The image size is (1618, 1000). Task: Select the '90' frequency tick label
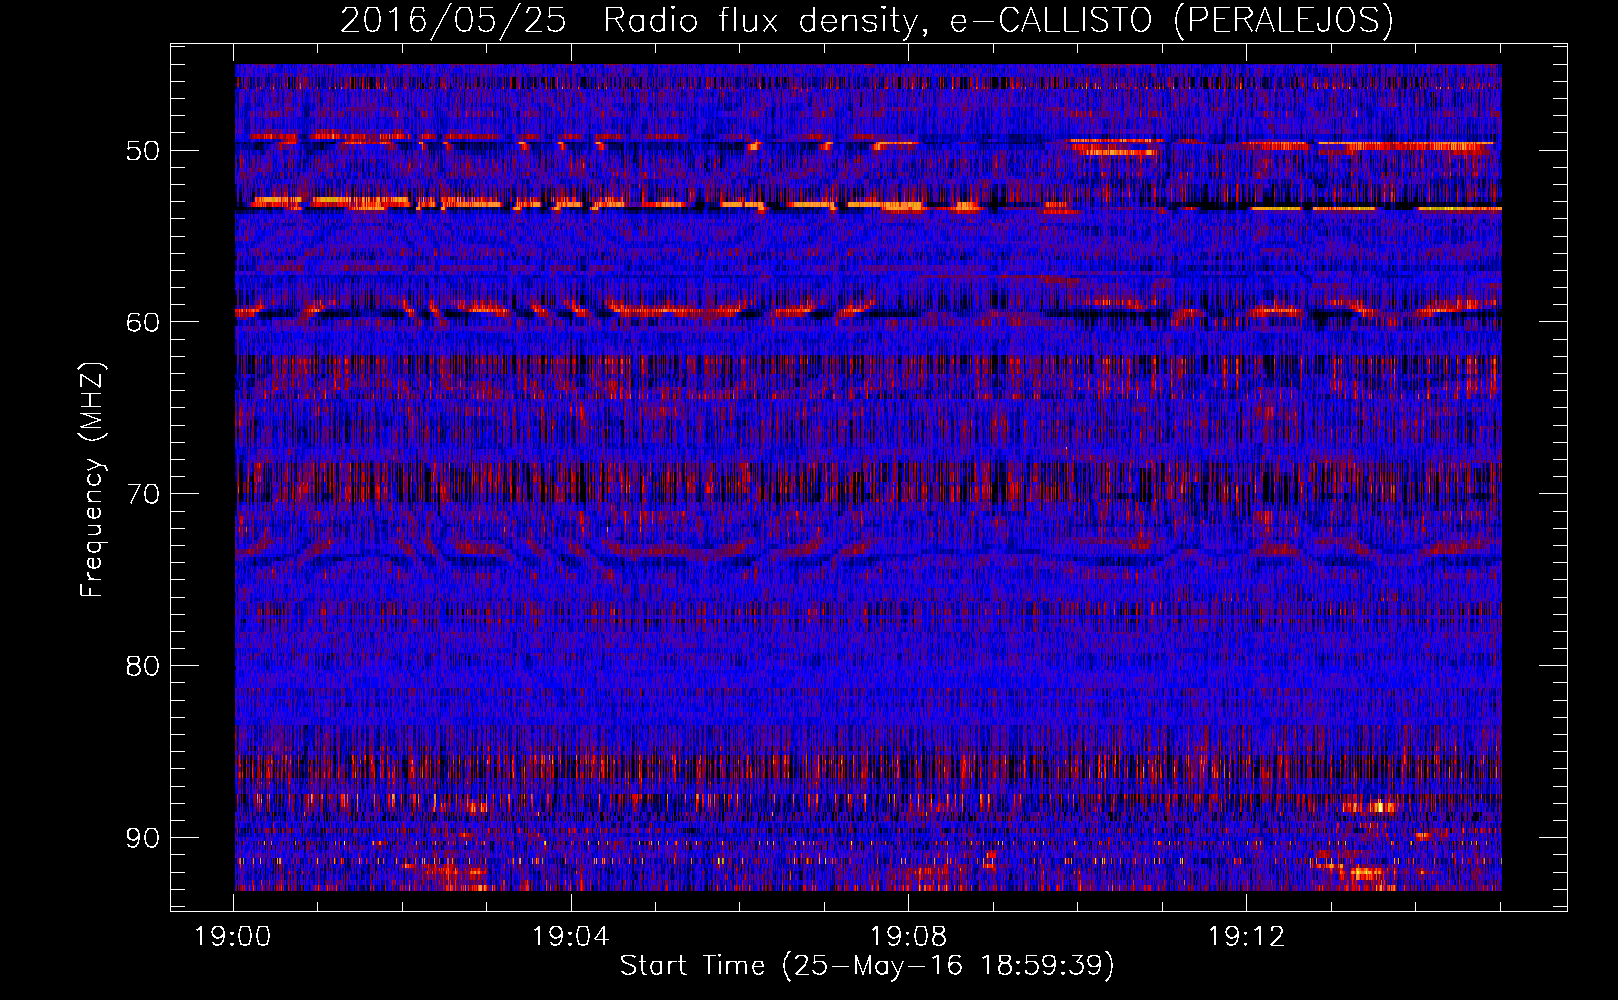click(x=143, y=838)
